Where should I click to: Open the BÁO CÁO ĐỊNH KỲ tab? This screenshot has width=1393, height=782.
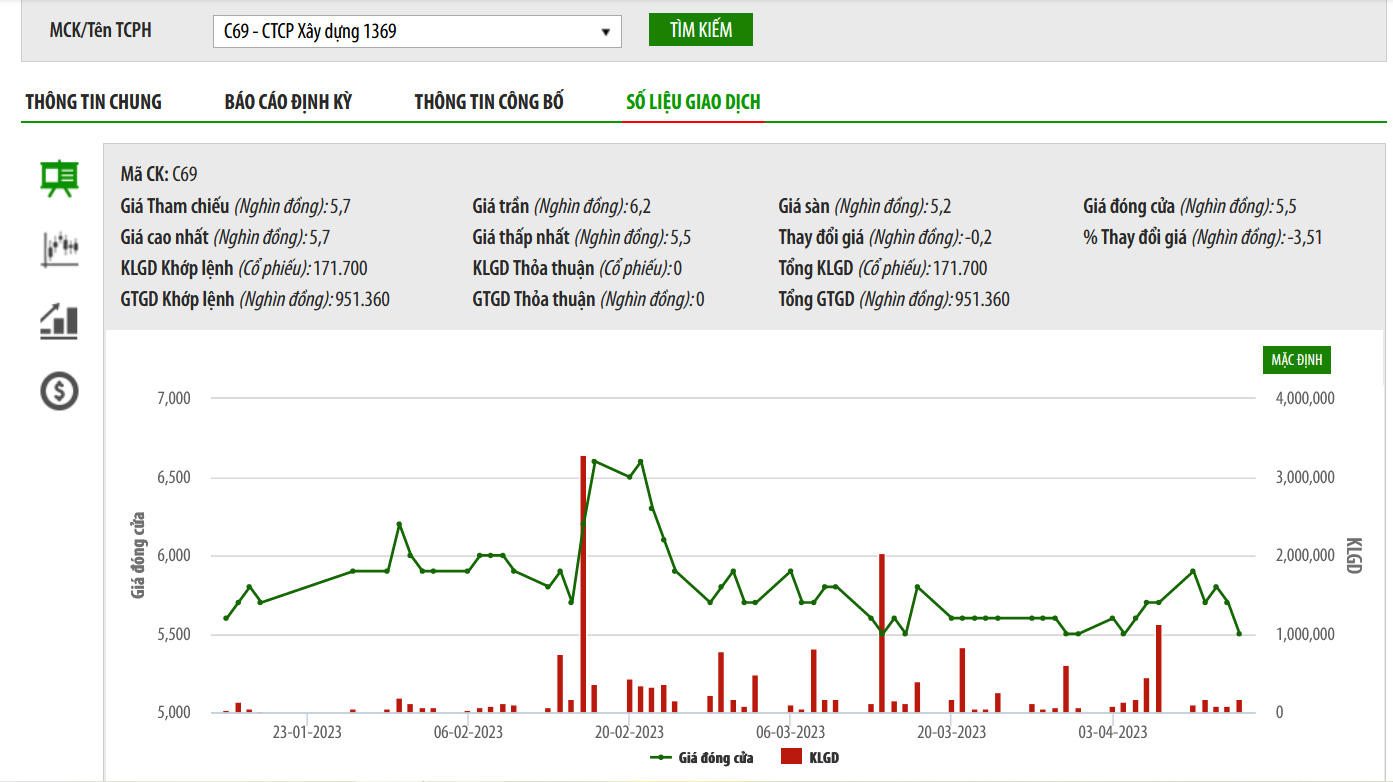(288, 102)
